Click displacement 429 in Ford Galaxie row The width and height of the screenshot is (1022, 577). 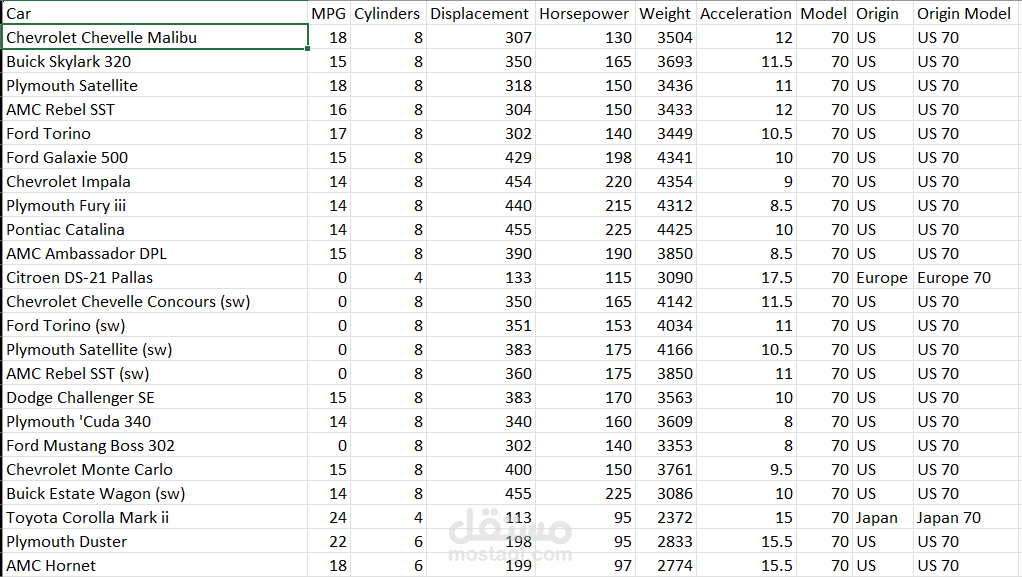tap(481, 157)
